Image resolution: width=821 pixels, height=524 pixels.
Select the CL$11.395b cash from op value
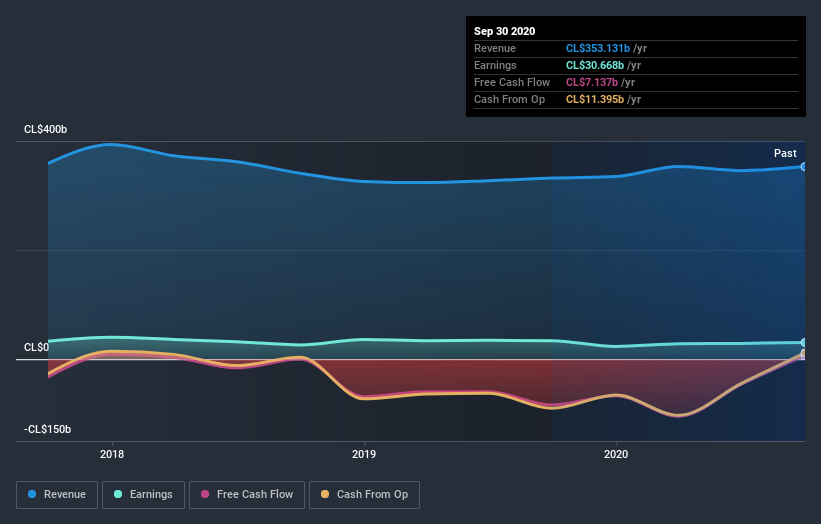point(595,99)
